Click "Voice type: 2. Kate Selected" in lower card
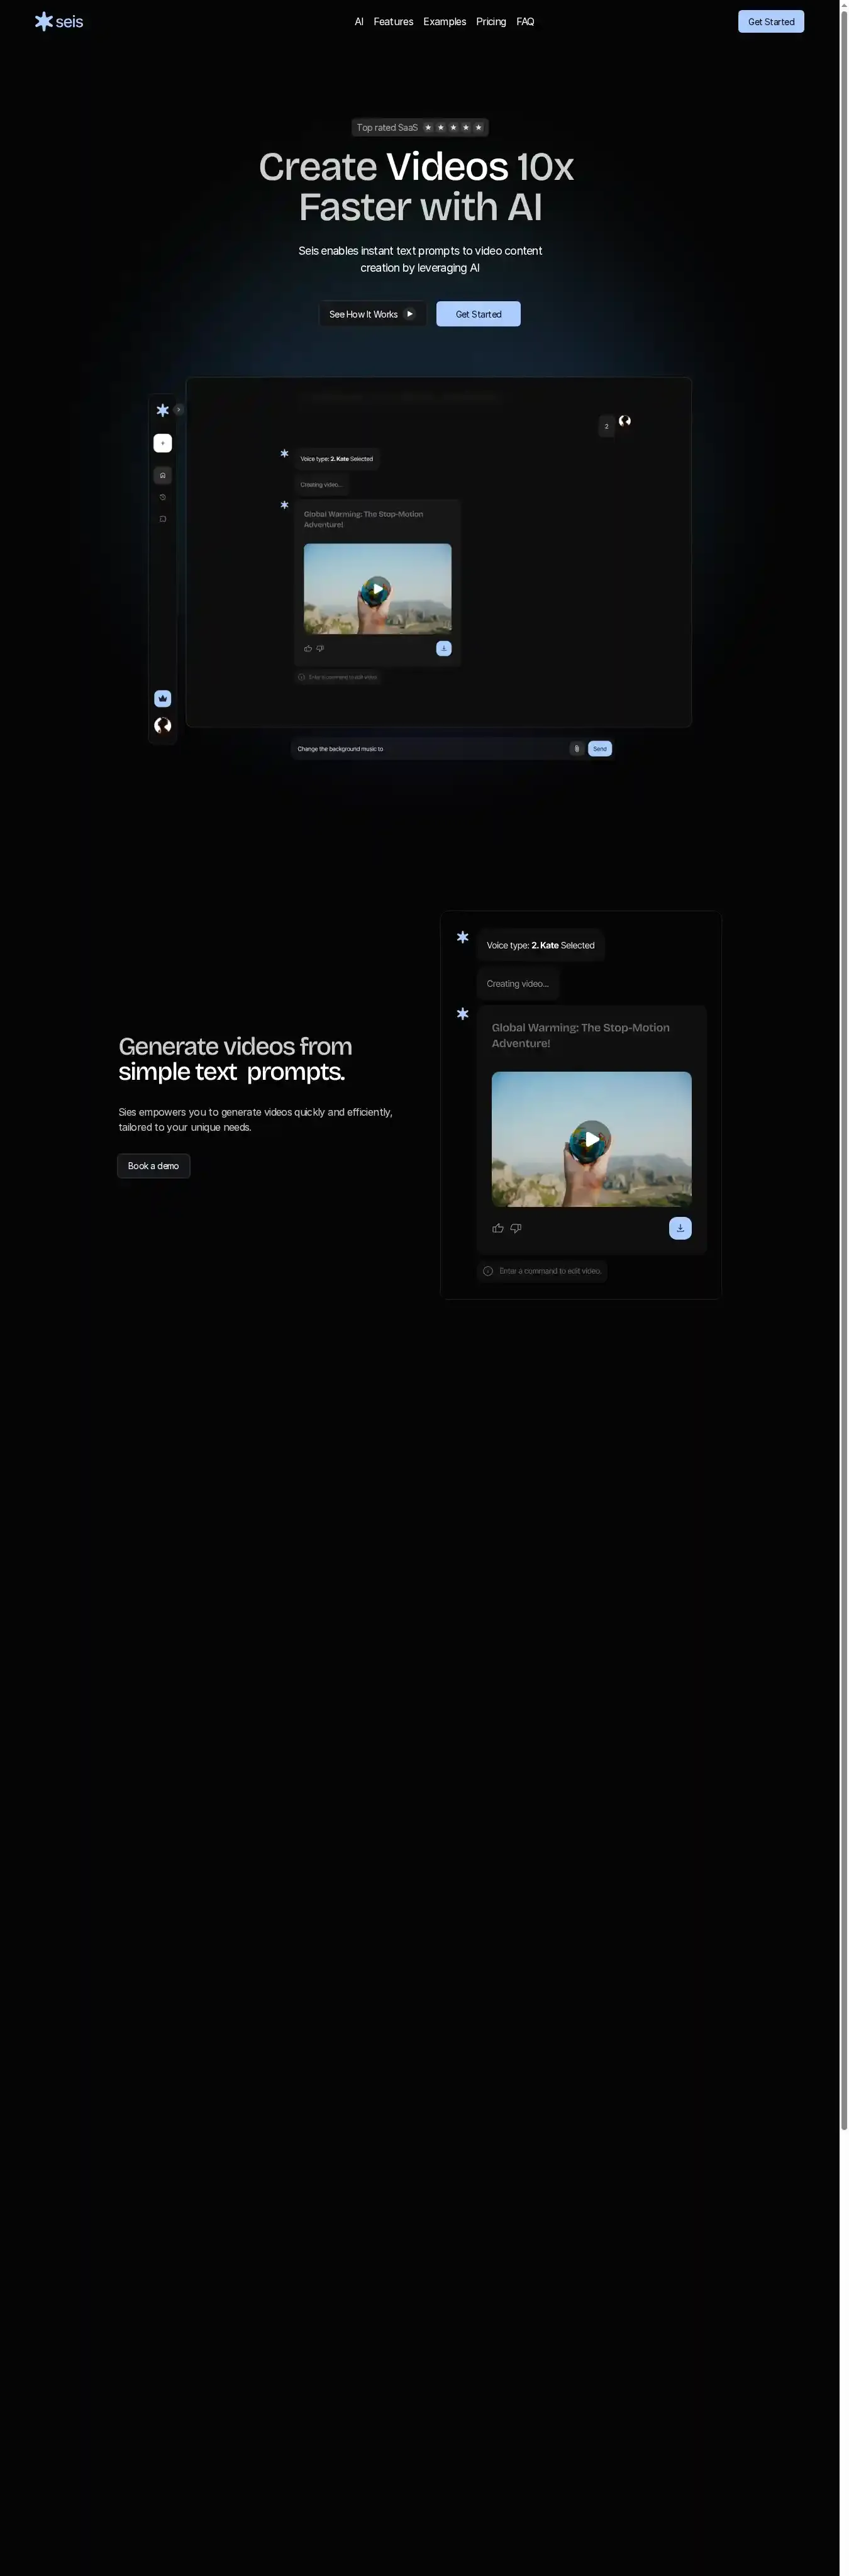849x2576 pixels. tap(540, 945)
